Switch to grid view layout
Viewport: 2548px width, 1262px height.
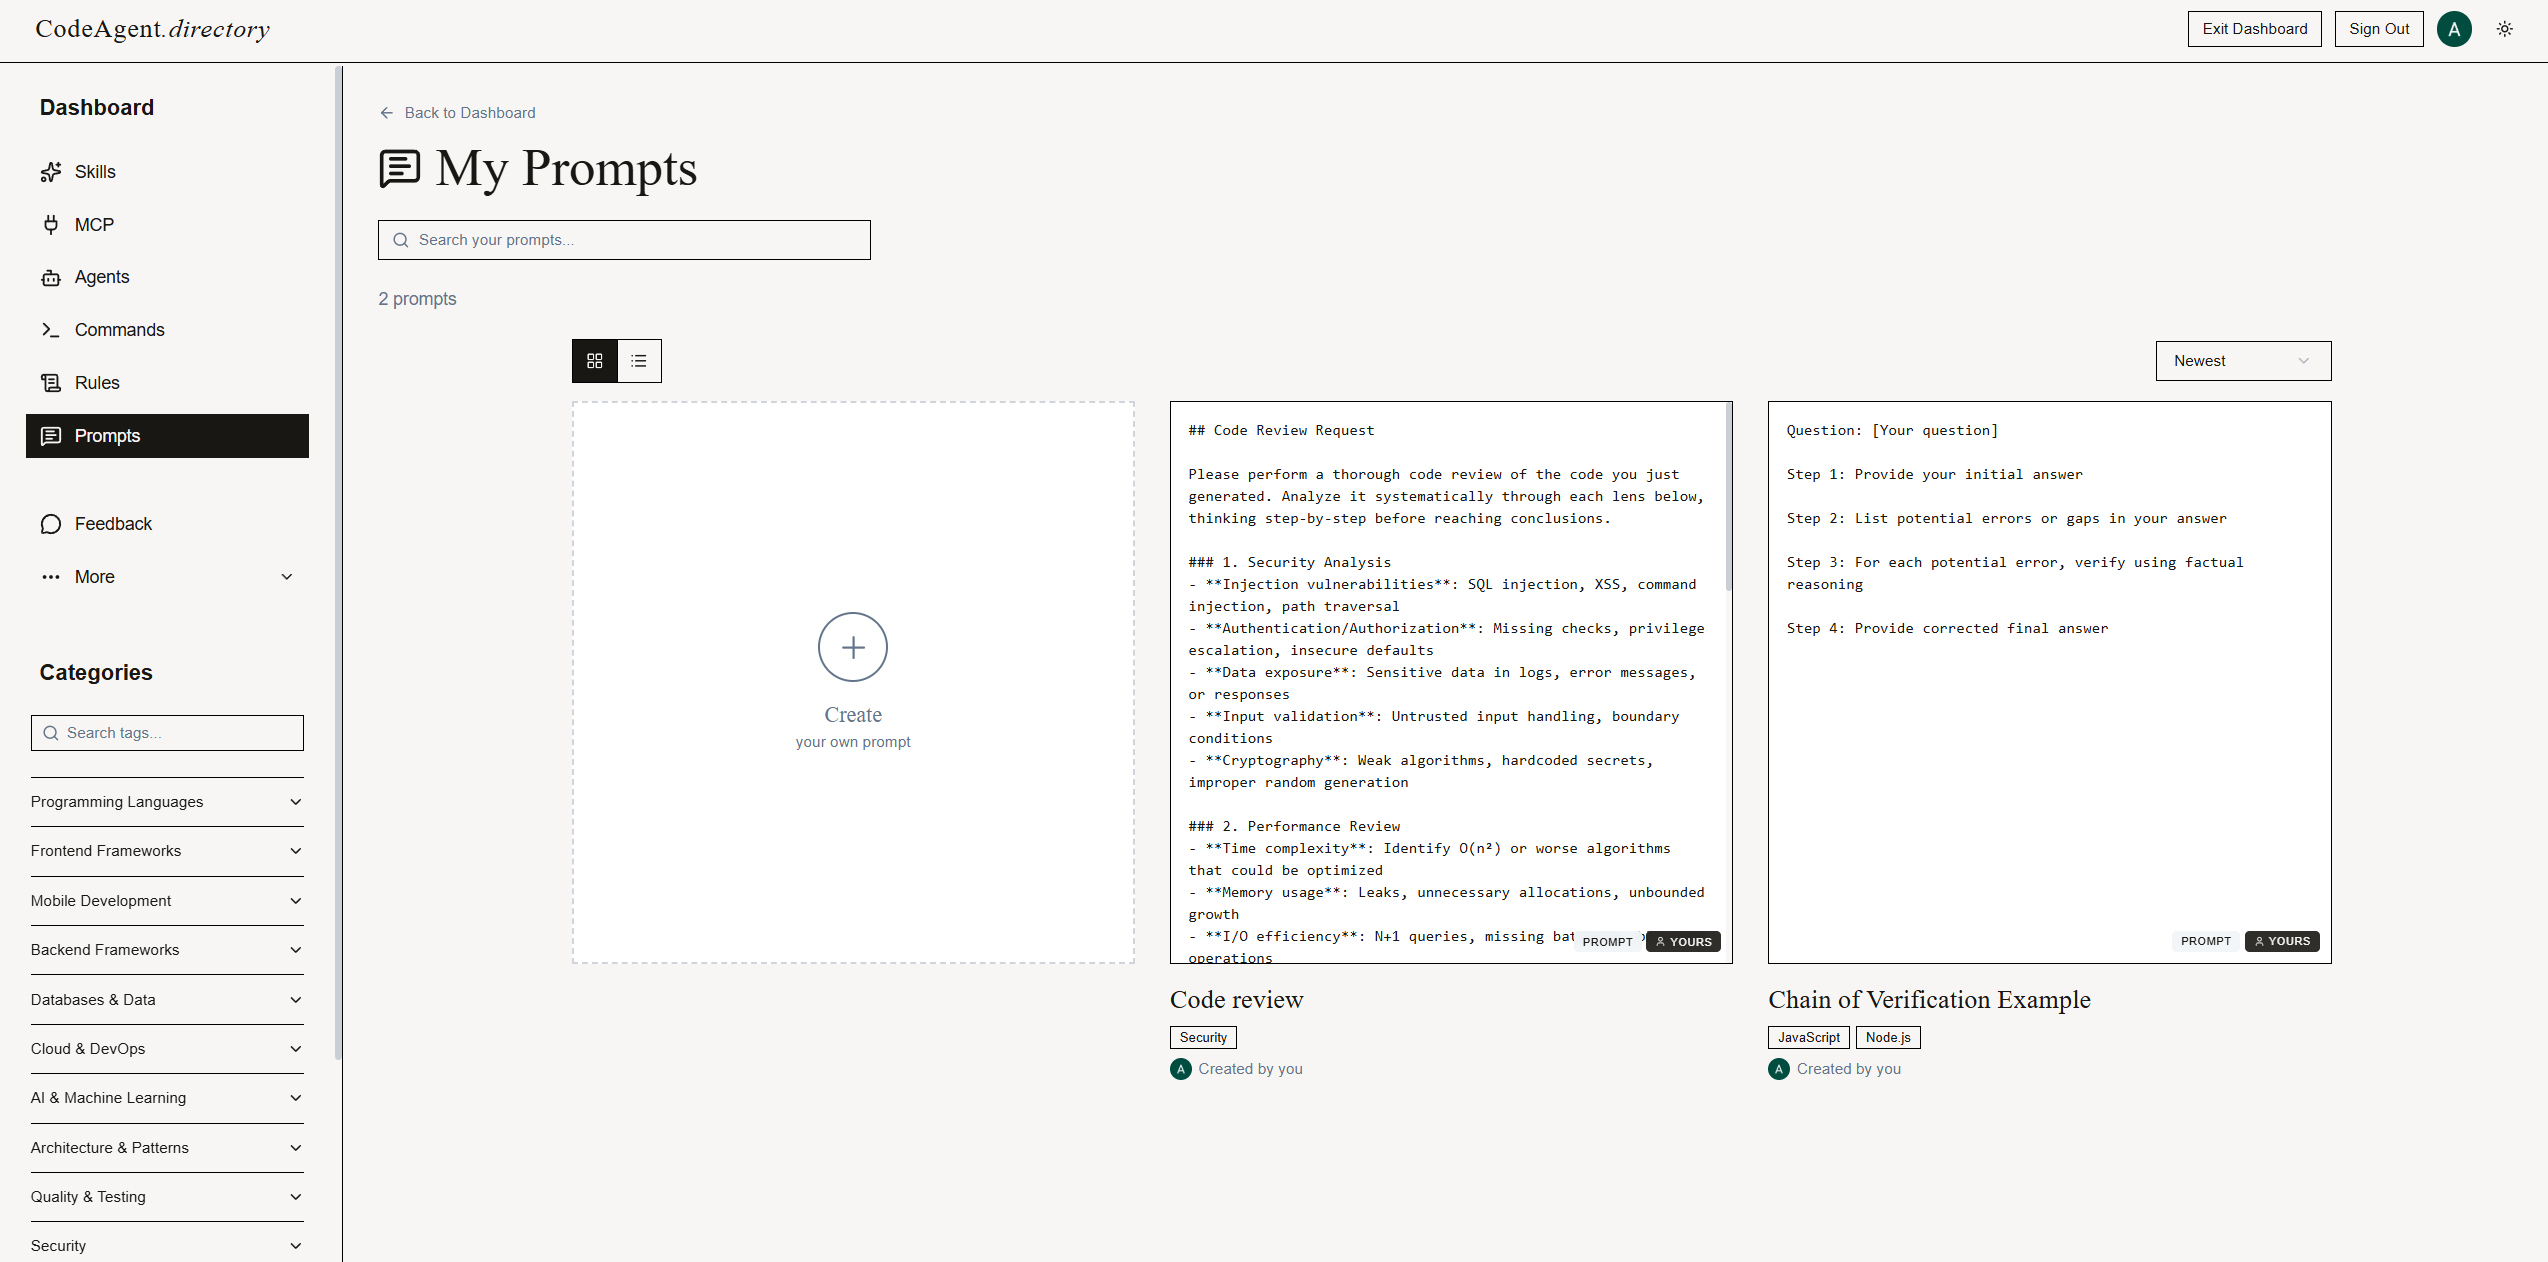[594, 360]
